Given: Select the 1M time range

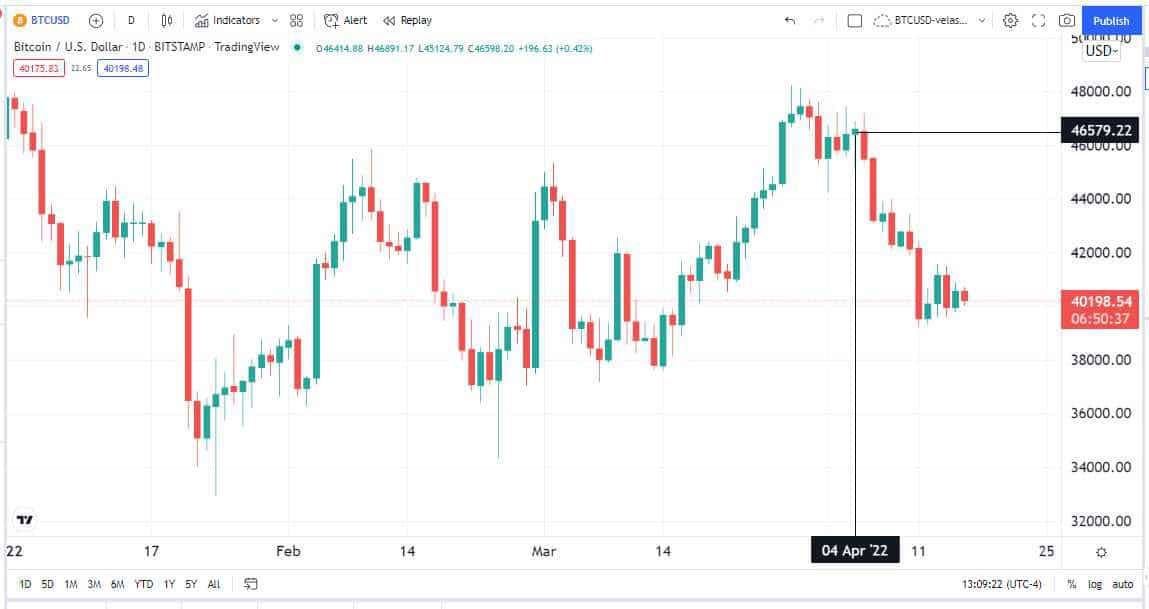Looking at the screenshot, I should click(71, 584).
